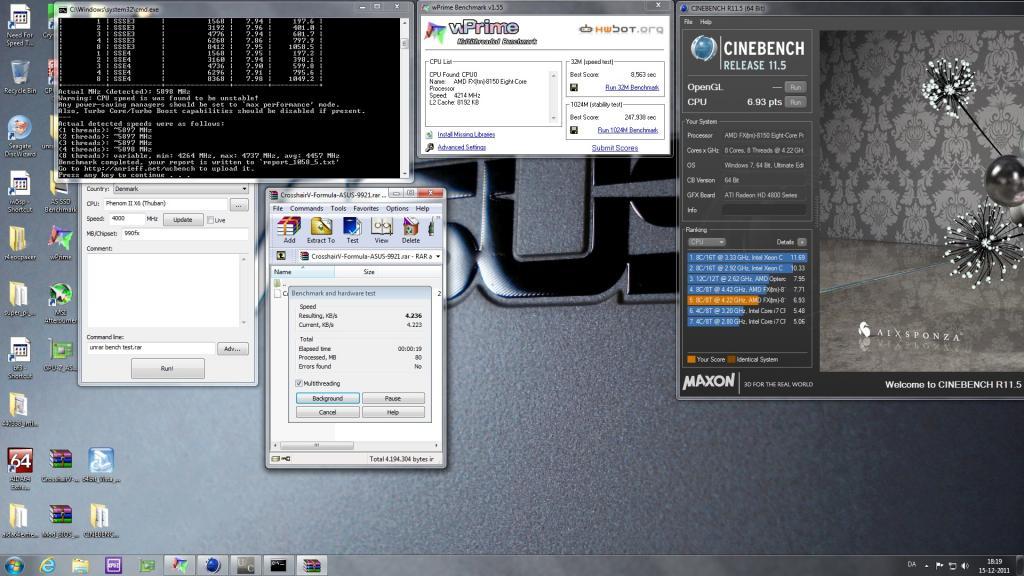The height and width of the screenshot is (576, 1024).
Task: Show hidden system tray icons
Action: [x=926, y=566]
